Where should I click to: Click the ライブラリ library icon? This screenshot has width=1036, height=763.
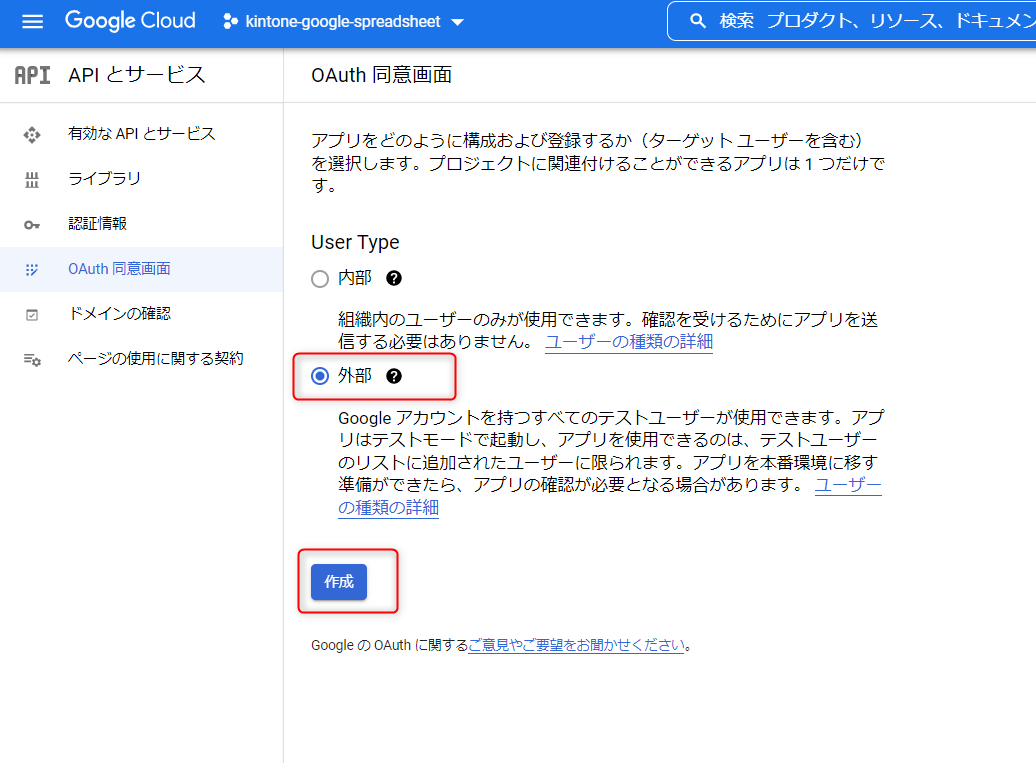tap(32, 179)
